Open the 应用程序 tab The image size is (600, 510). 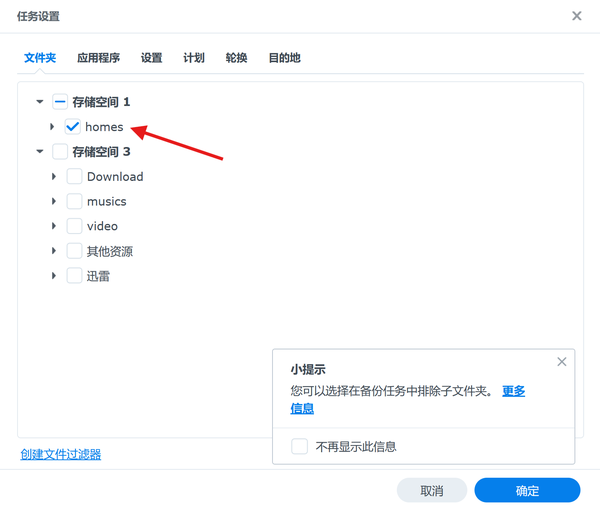point(98,58)
